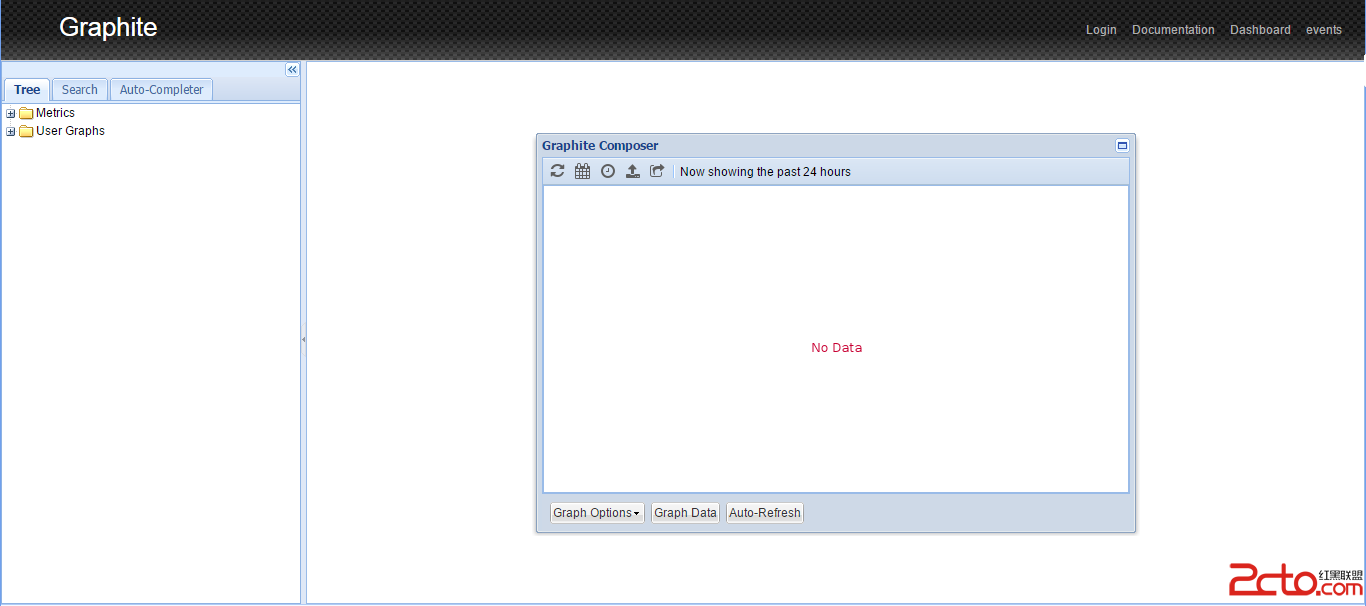Click the Graphite Composer title bar text

tap(600, 146)
